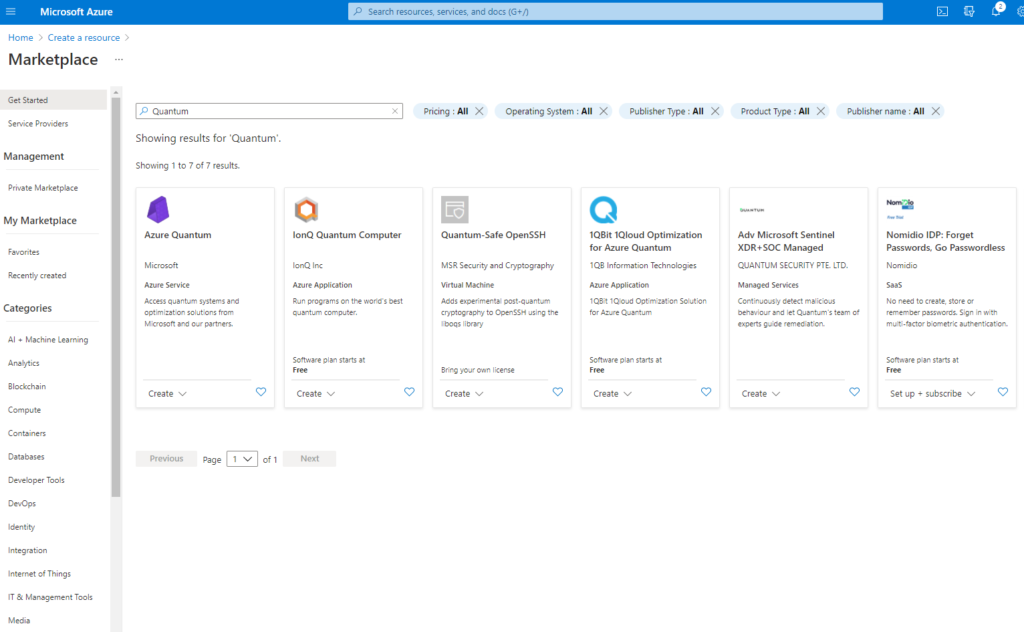
Task: Clear the Quantum search field with the X
Action: tap(395, 111)
